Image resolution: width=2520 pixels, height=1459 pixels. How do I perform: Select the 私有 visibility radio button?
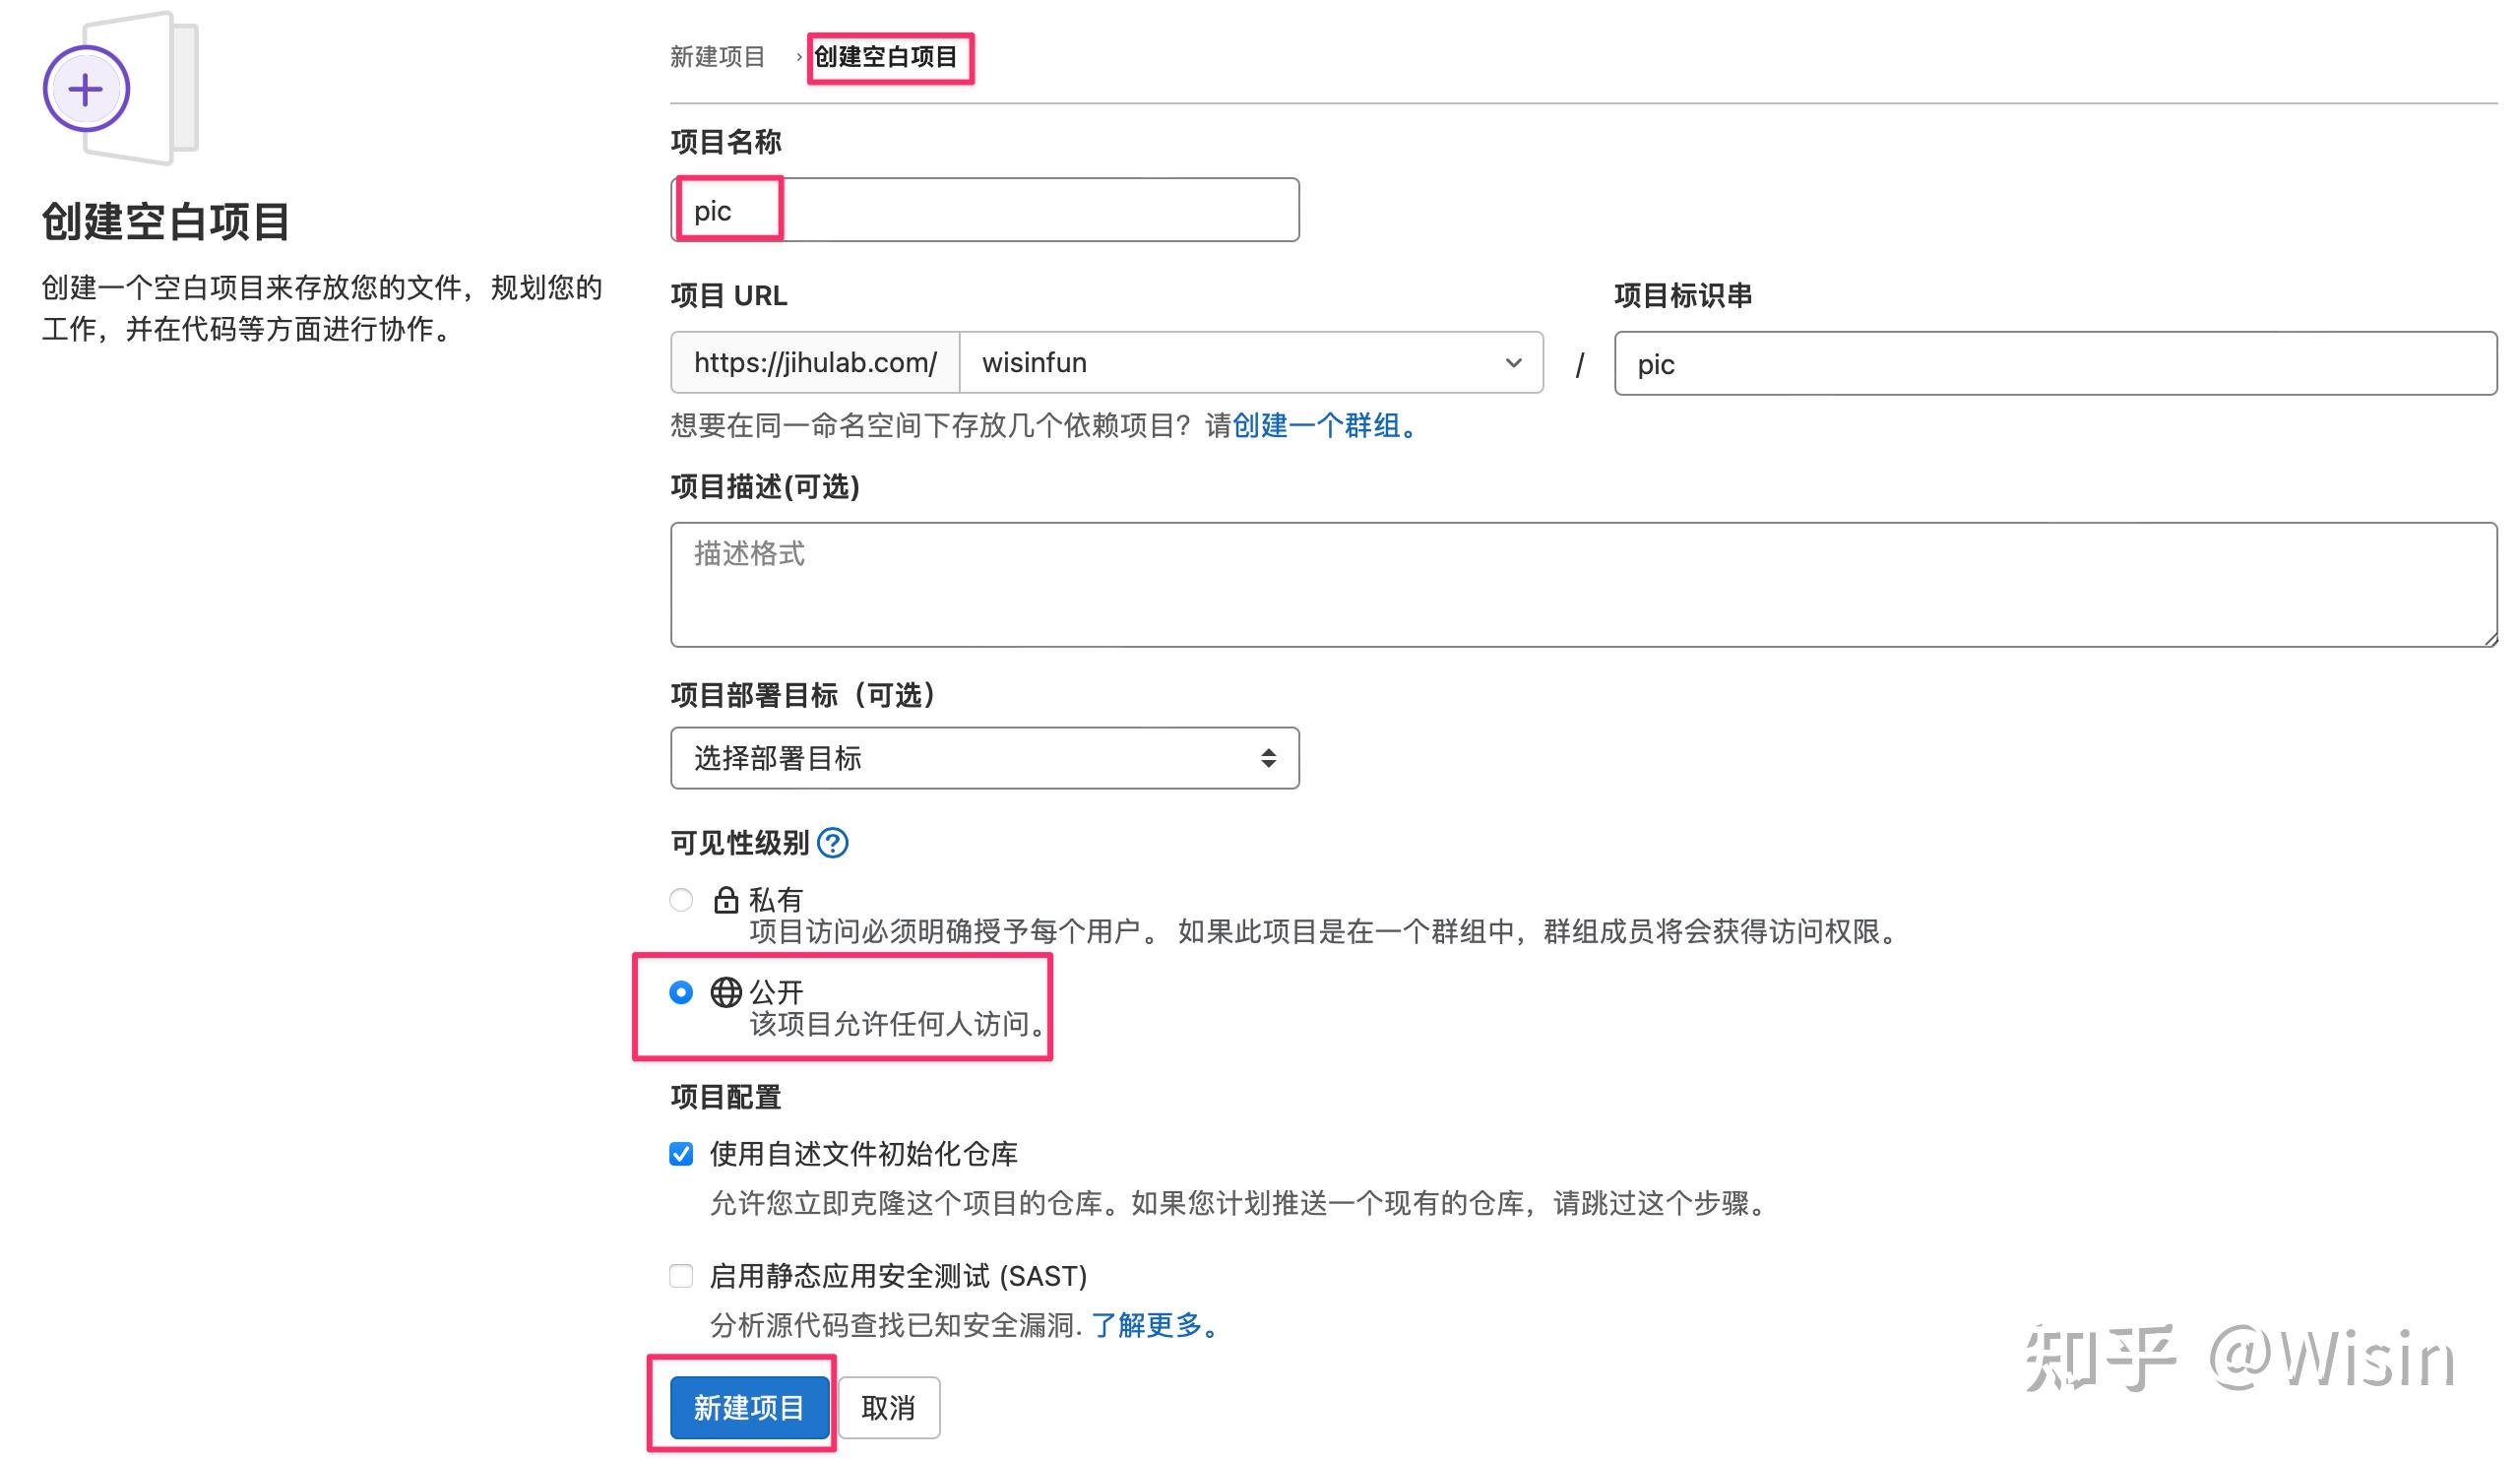(681, 899)
